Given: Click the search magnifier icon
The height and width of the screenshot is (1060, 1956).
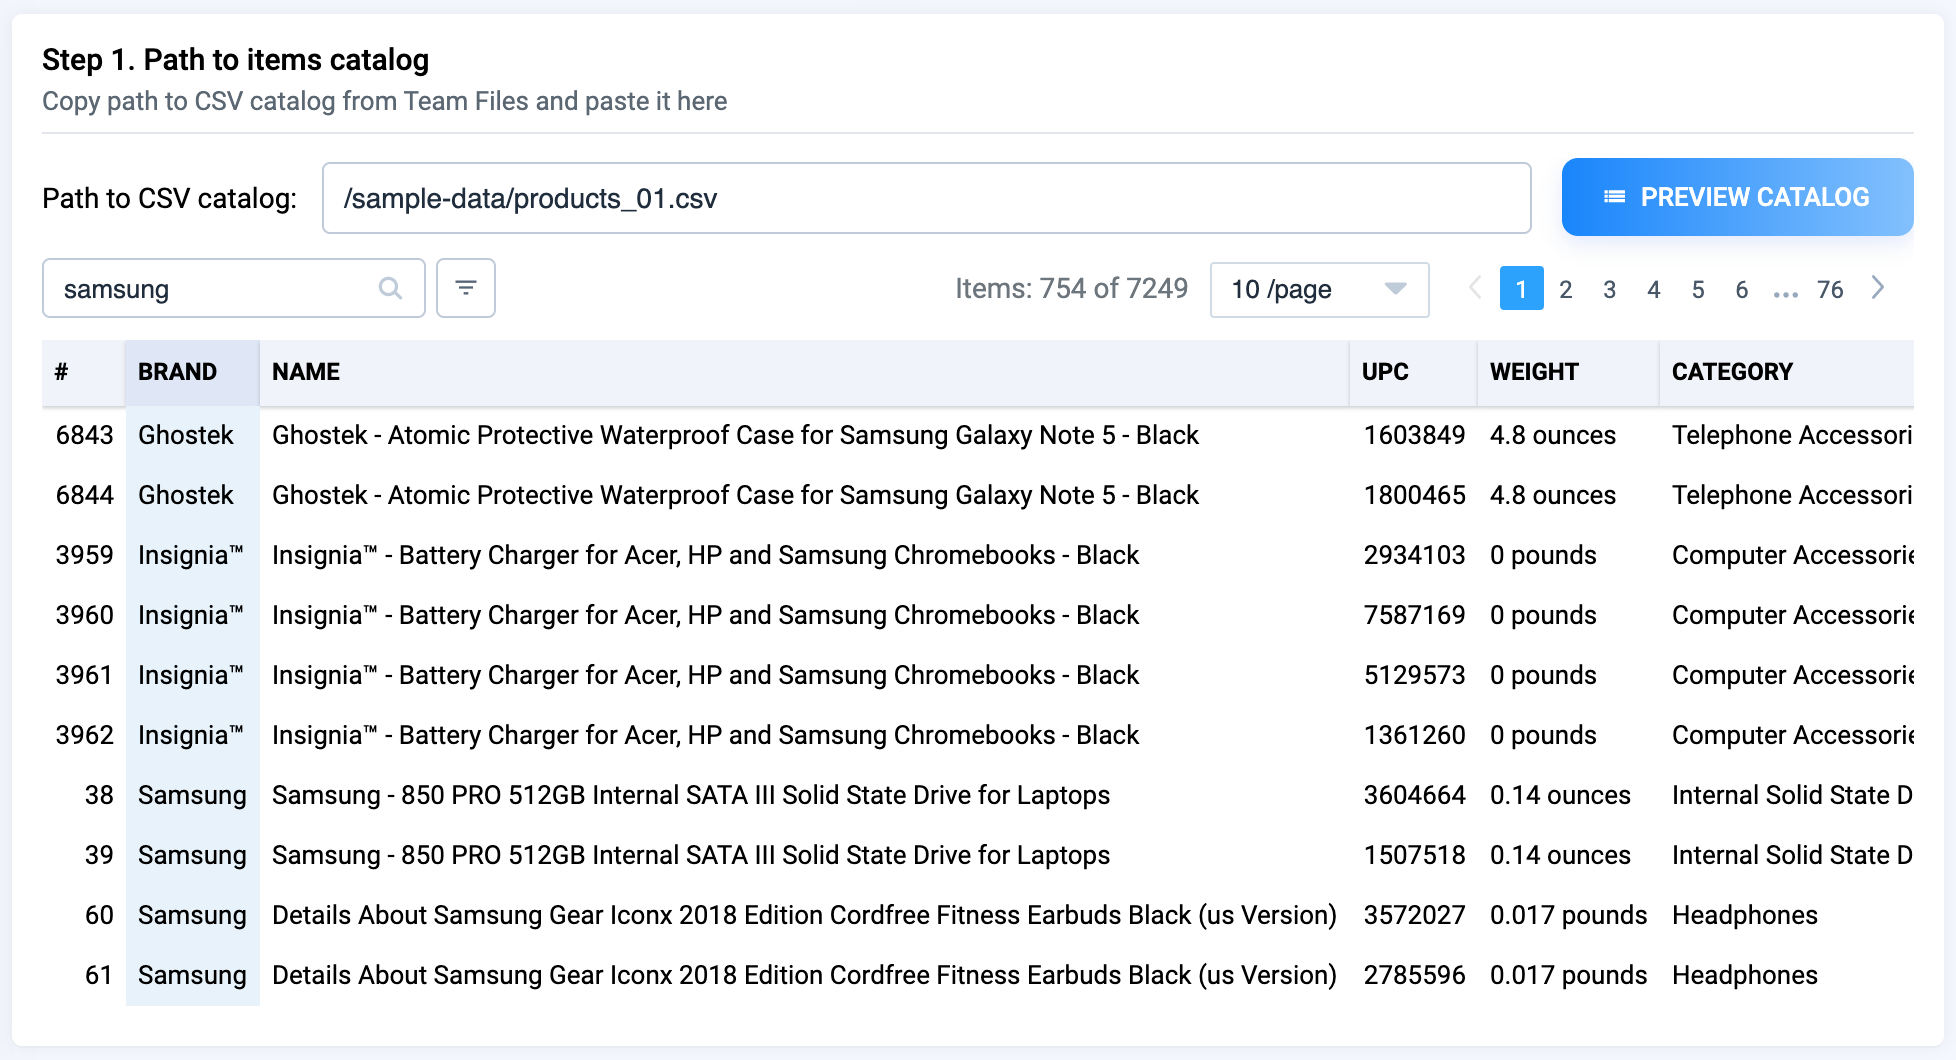Looking at the screenshot, I should [390, 289].
